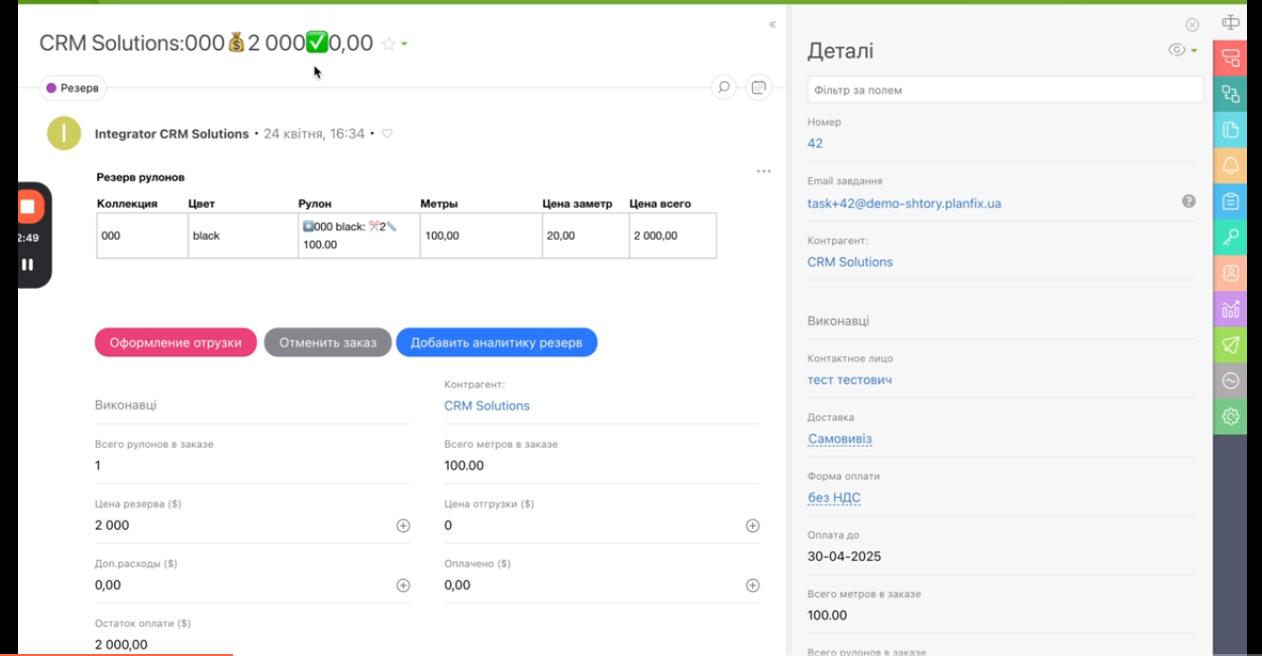
Task: Open three-dots menu of comment
Action: pyautogui.click(x=764, y=171)
